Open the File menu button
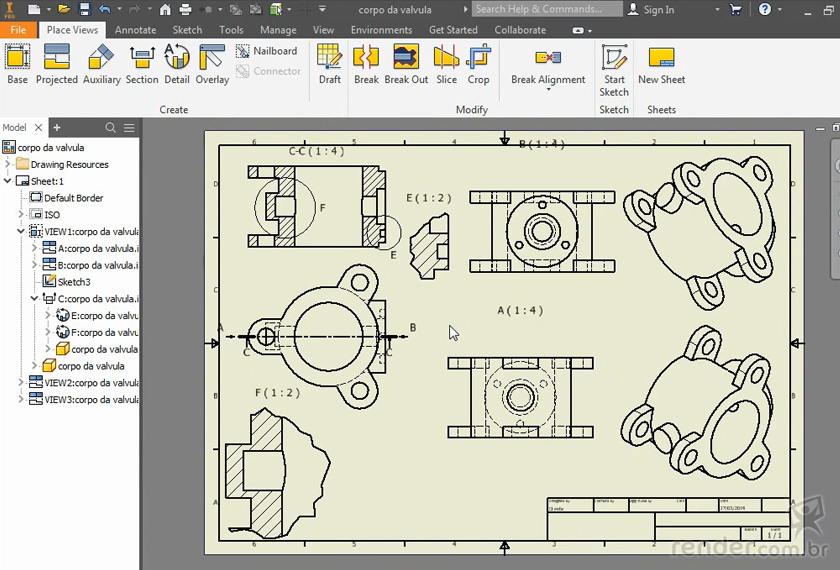 point(18,30)
